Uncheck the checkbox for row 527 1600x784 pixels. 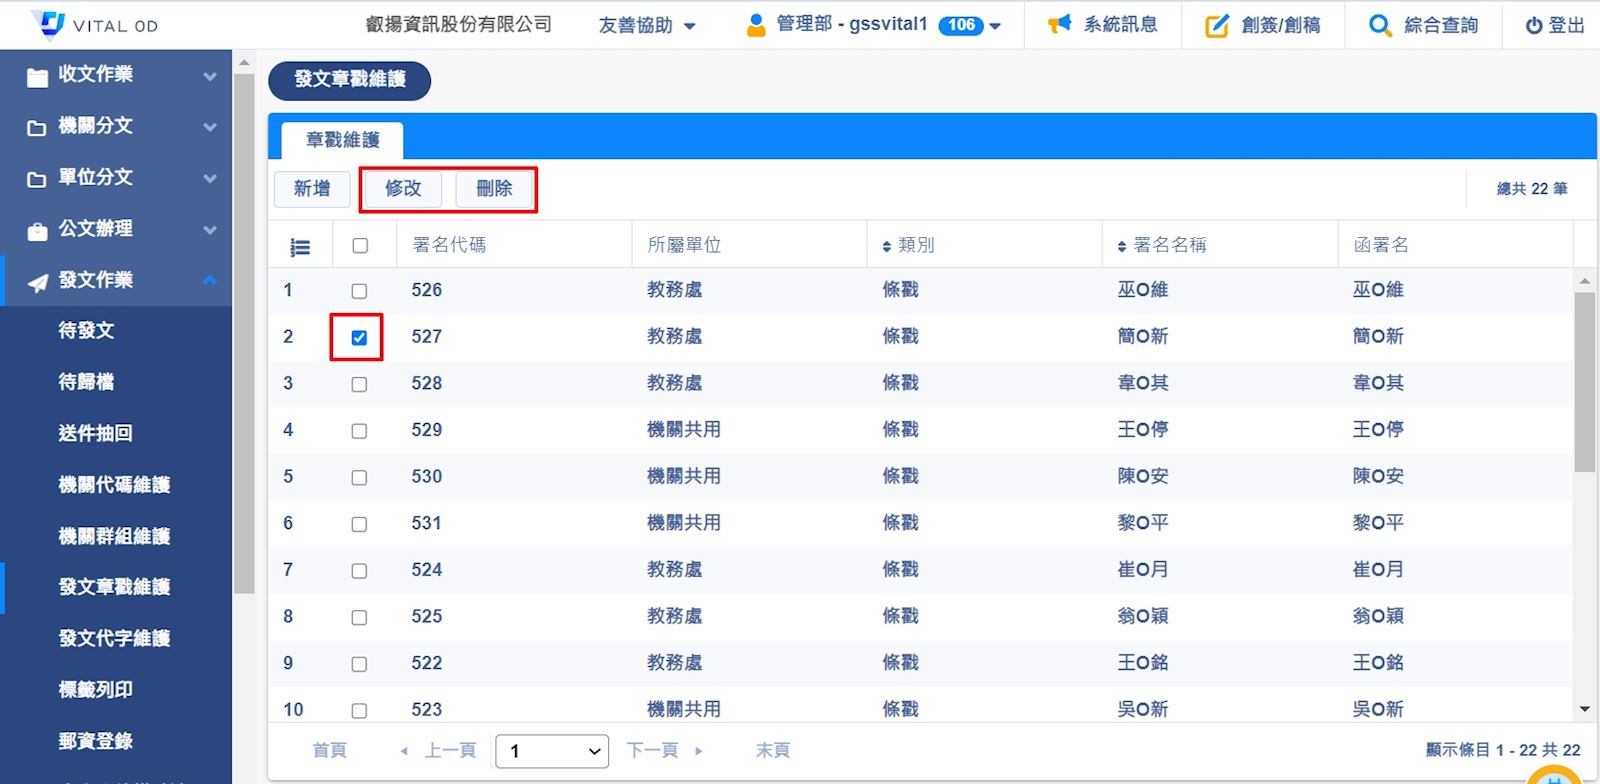[x=359, y=338]
